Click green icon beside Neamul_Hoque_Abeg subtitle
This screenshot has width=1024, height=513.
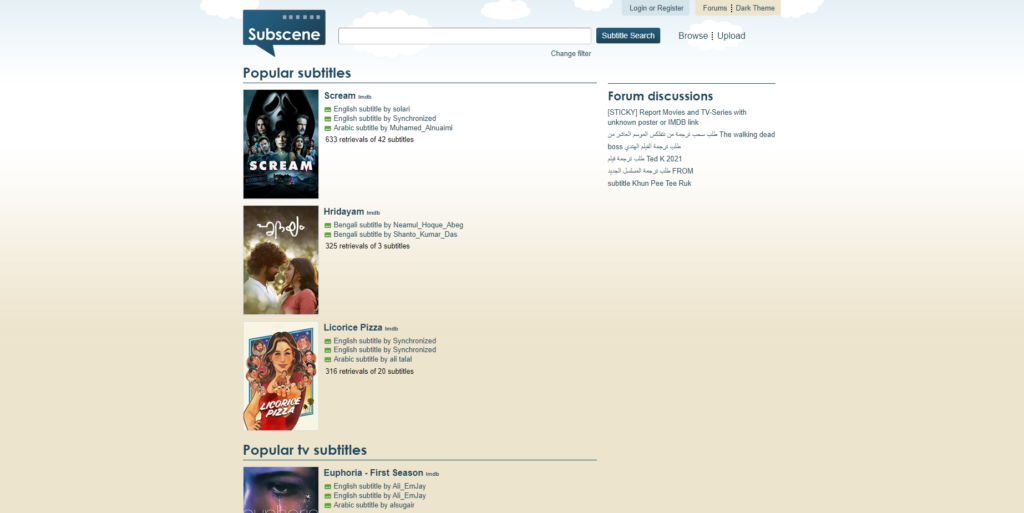[328, 226]
